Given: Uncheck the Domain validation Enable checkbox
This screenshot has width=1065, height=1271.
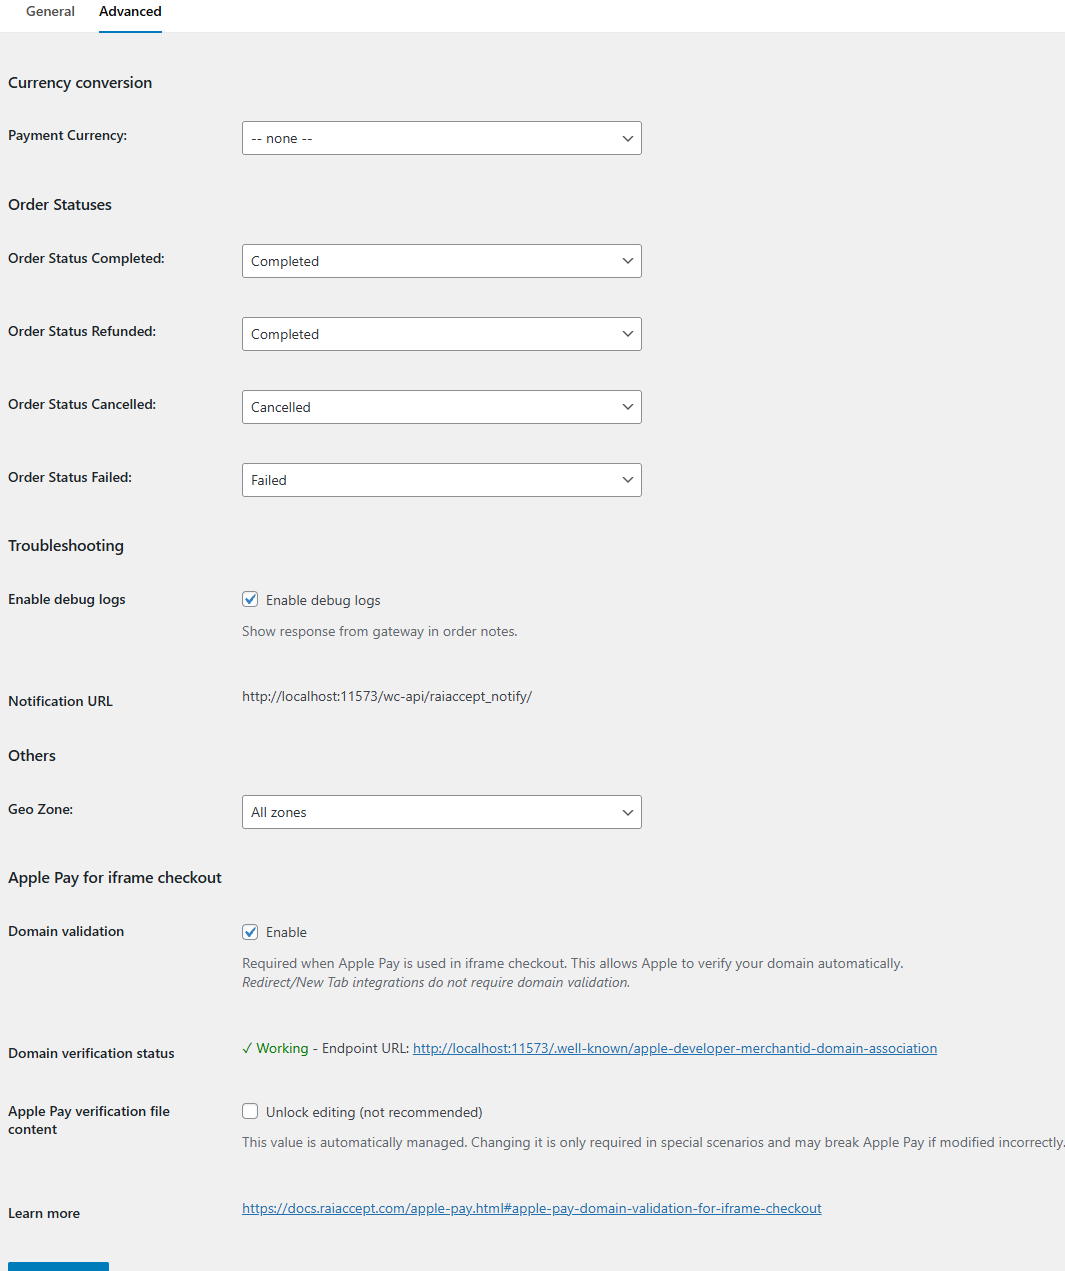Looking at the screenshot, I should pos(250,932).
